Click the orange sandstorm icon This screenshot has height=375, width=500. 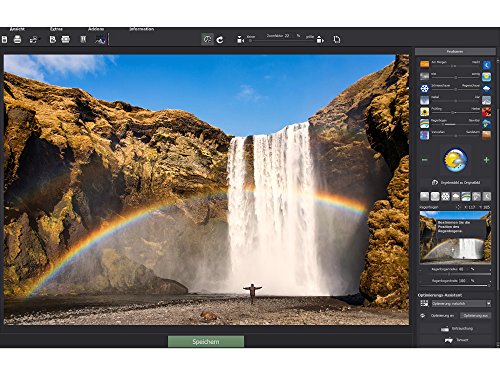(x=487, y=135)
